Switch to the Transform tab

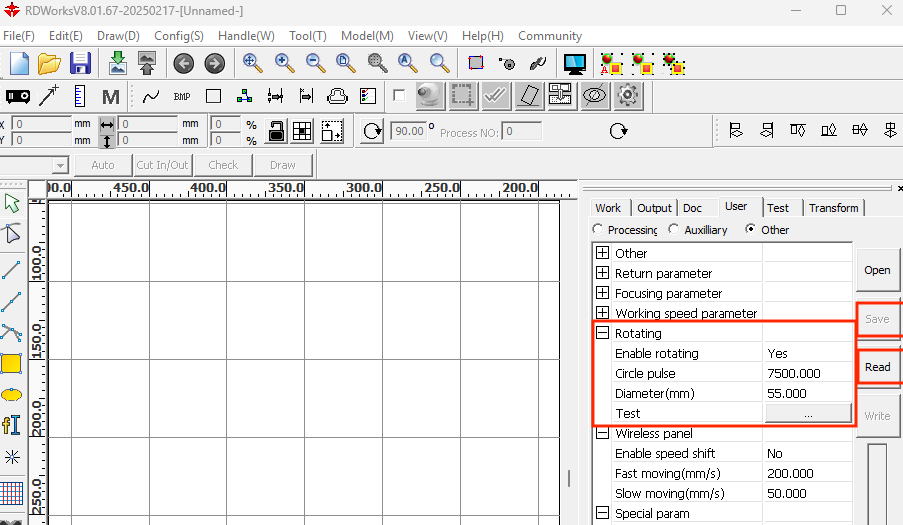833,208
